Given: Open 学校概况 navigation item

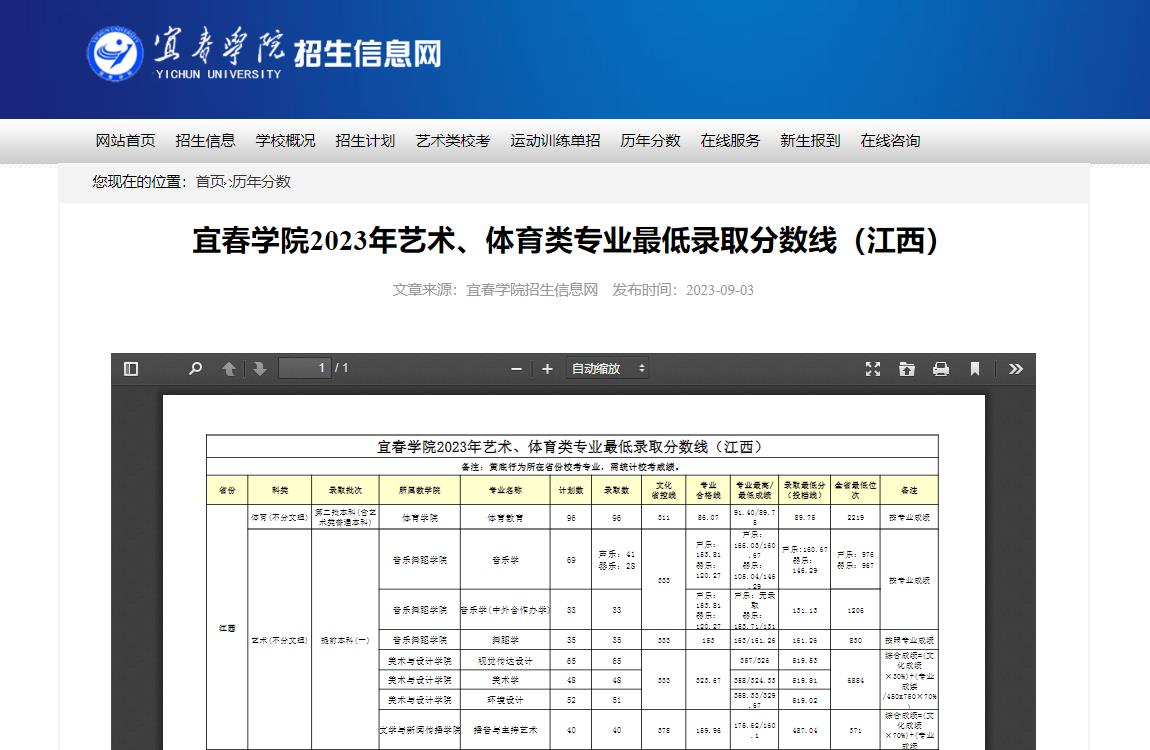Looking at the screenshot, I should [285, 141].
